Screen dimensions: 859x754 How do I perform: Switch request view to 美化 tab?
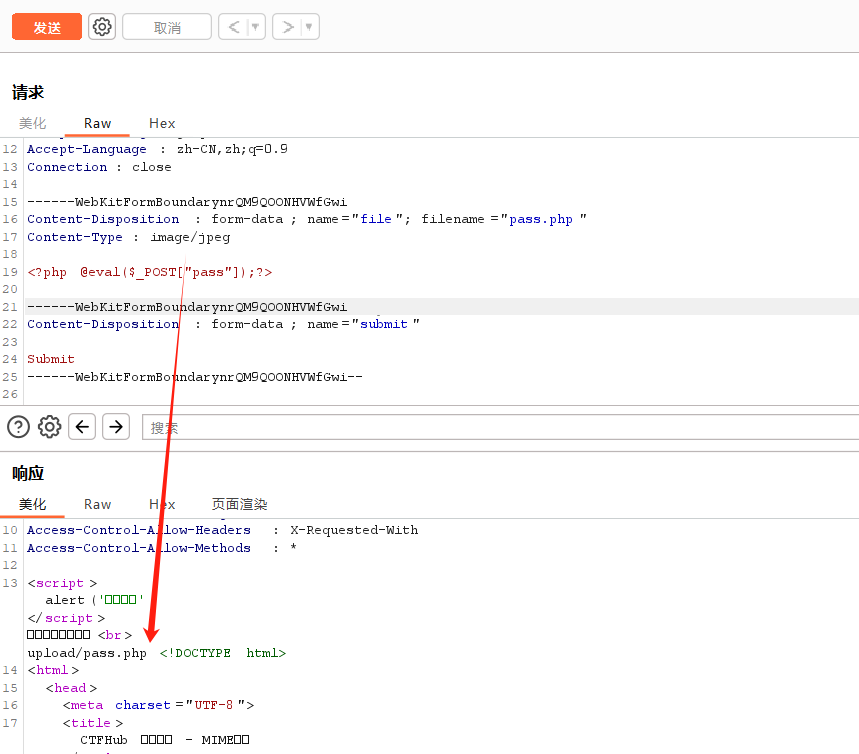[32, 123]
